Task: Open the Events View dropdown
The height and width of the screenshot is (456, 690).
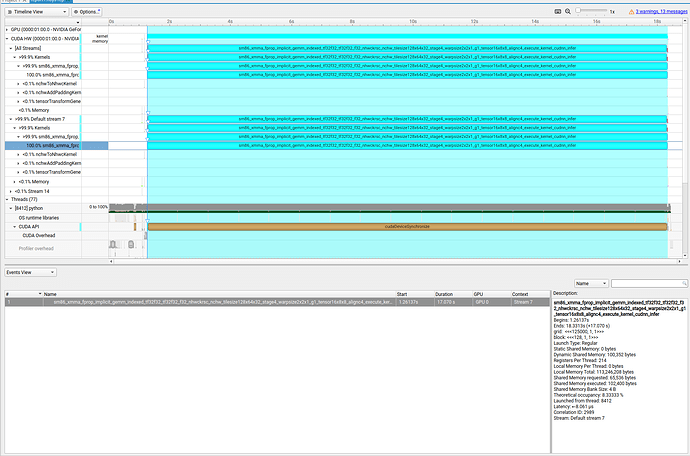Action: [x=31, y=271]
